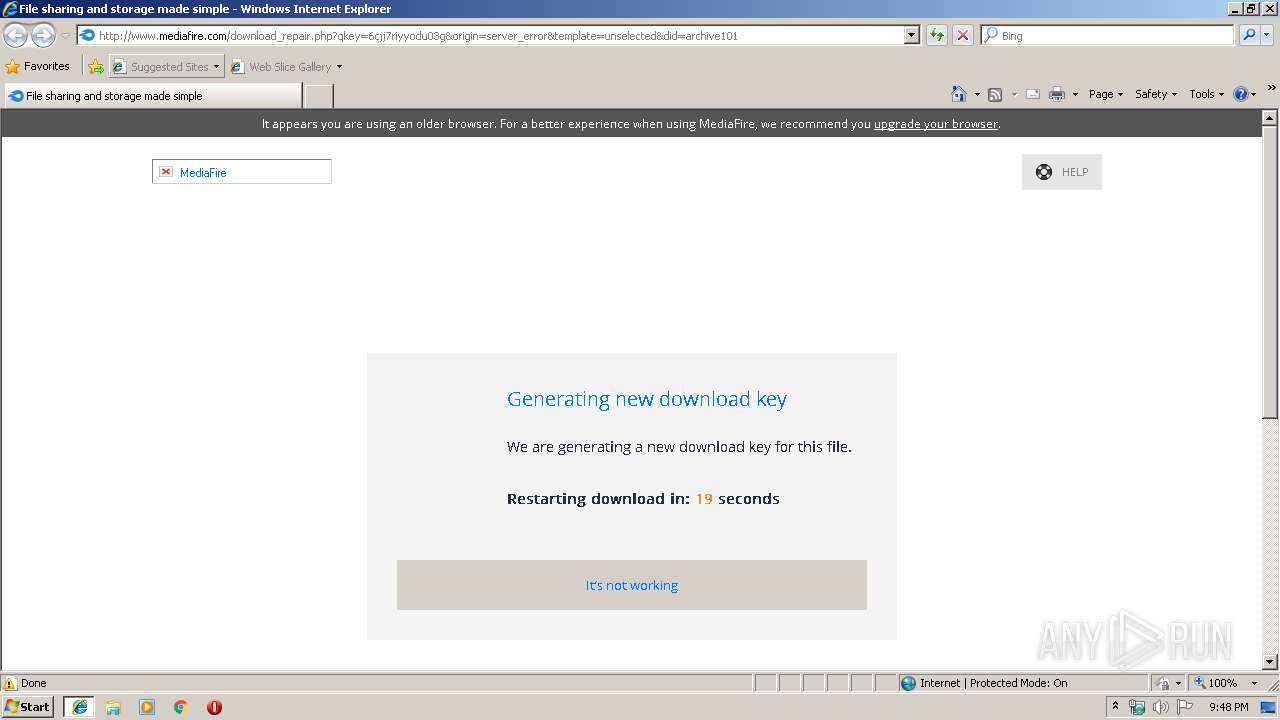
Task: Click the RSS feeds icon
Action: (995, 94)
